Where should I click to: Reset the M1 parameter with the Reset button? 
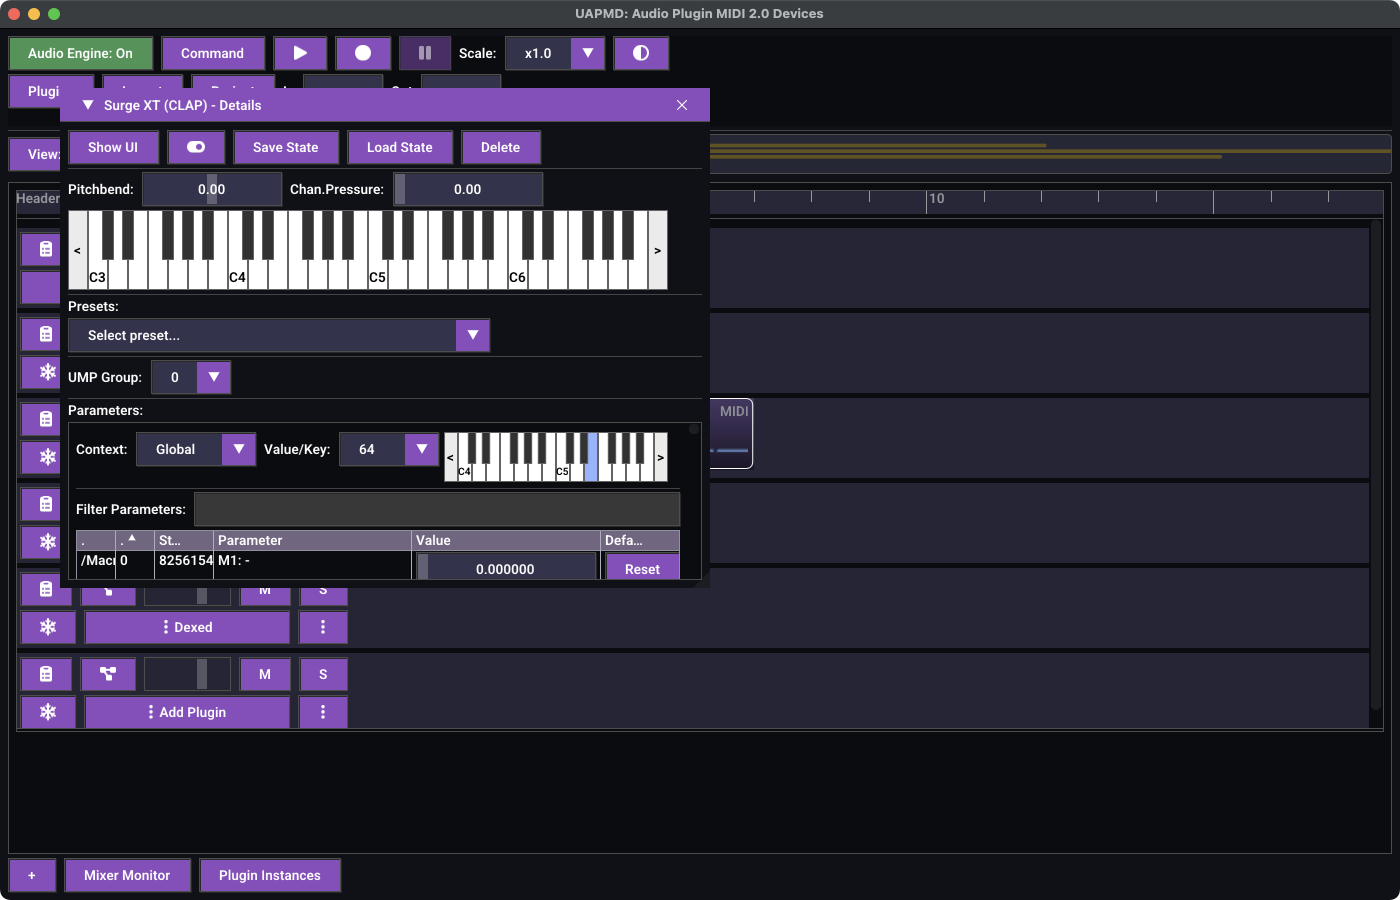coord(643,568)
